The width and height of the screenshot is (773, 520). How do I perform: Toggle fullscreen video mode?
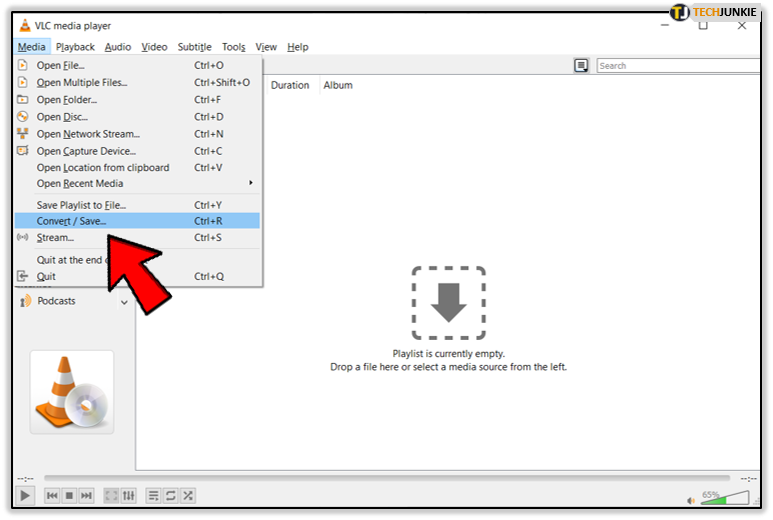coord(111,496)
